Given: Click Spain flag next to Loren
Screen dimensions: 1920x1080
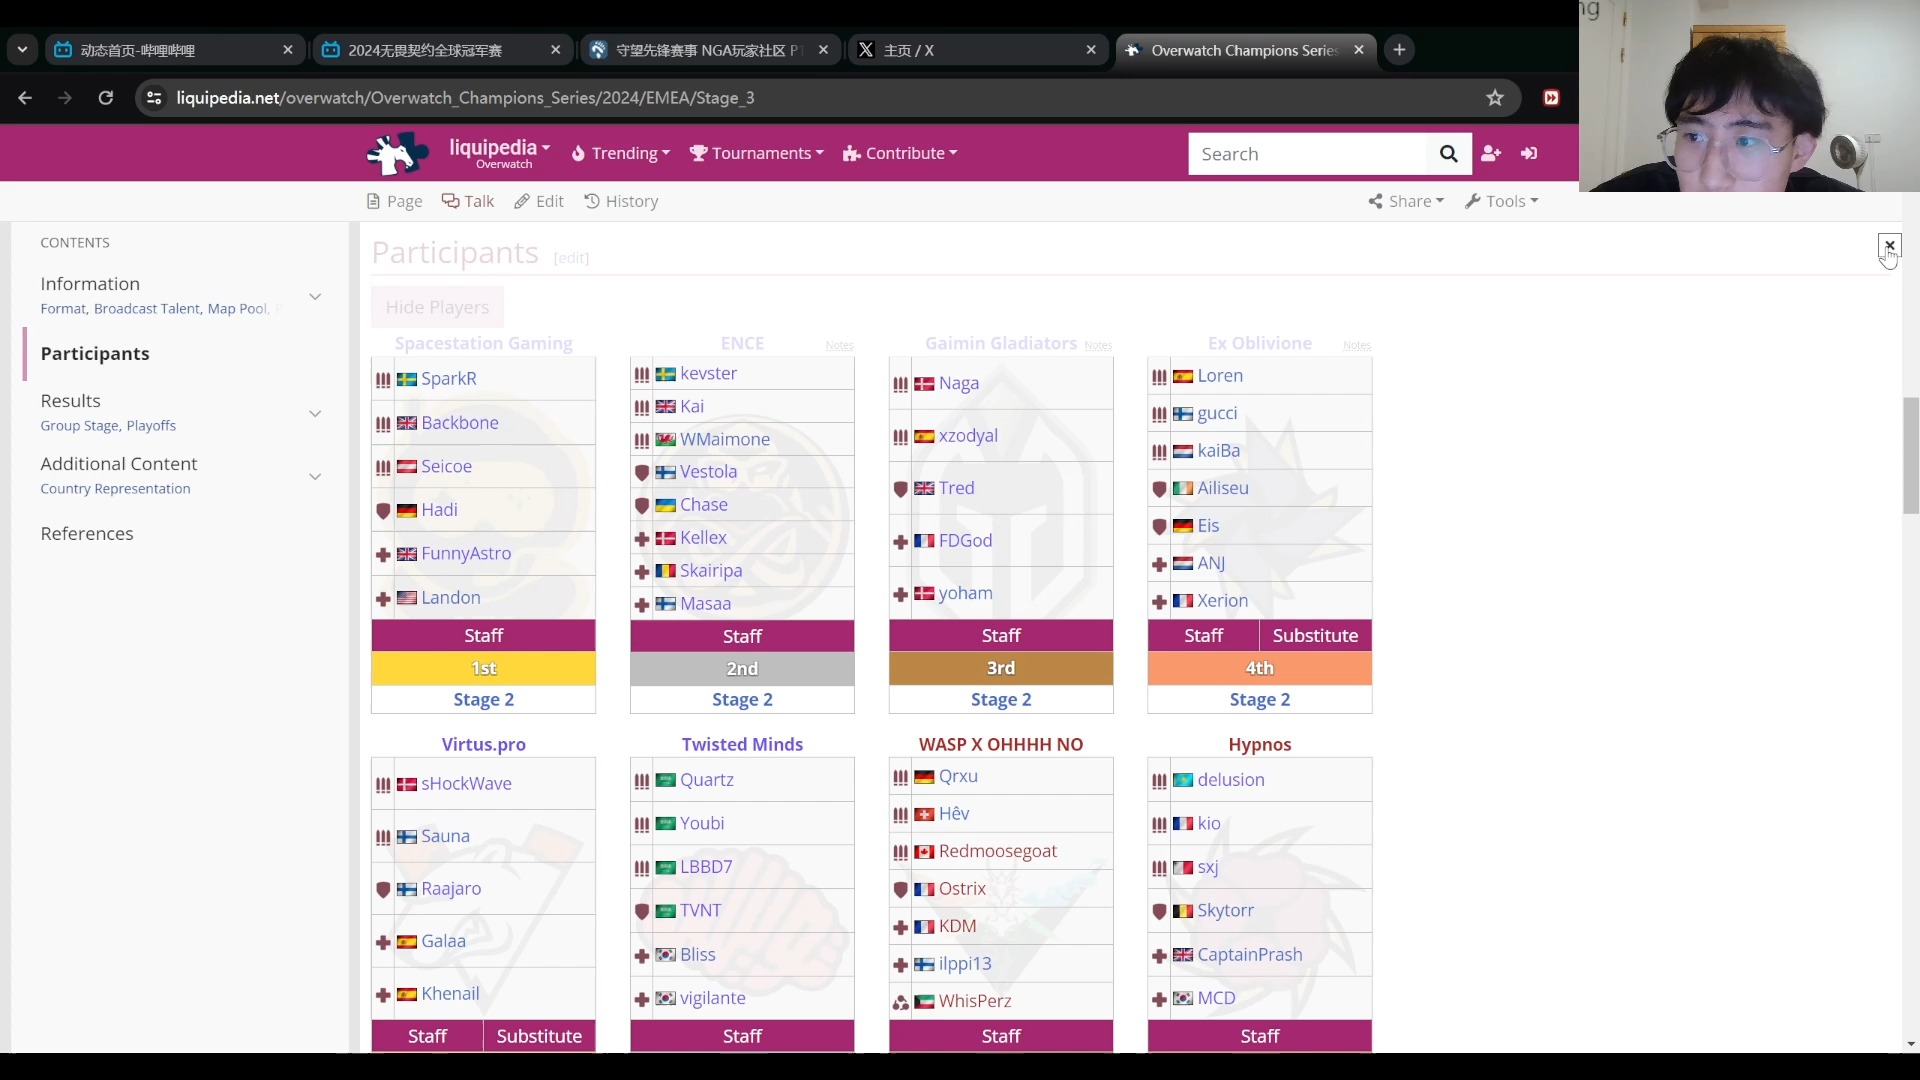Looking at the screenshot, I should [1183, 377].
